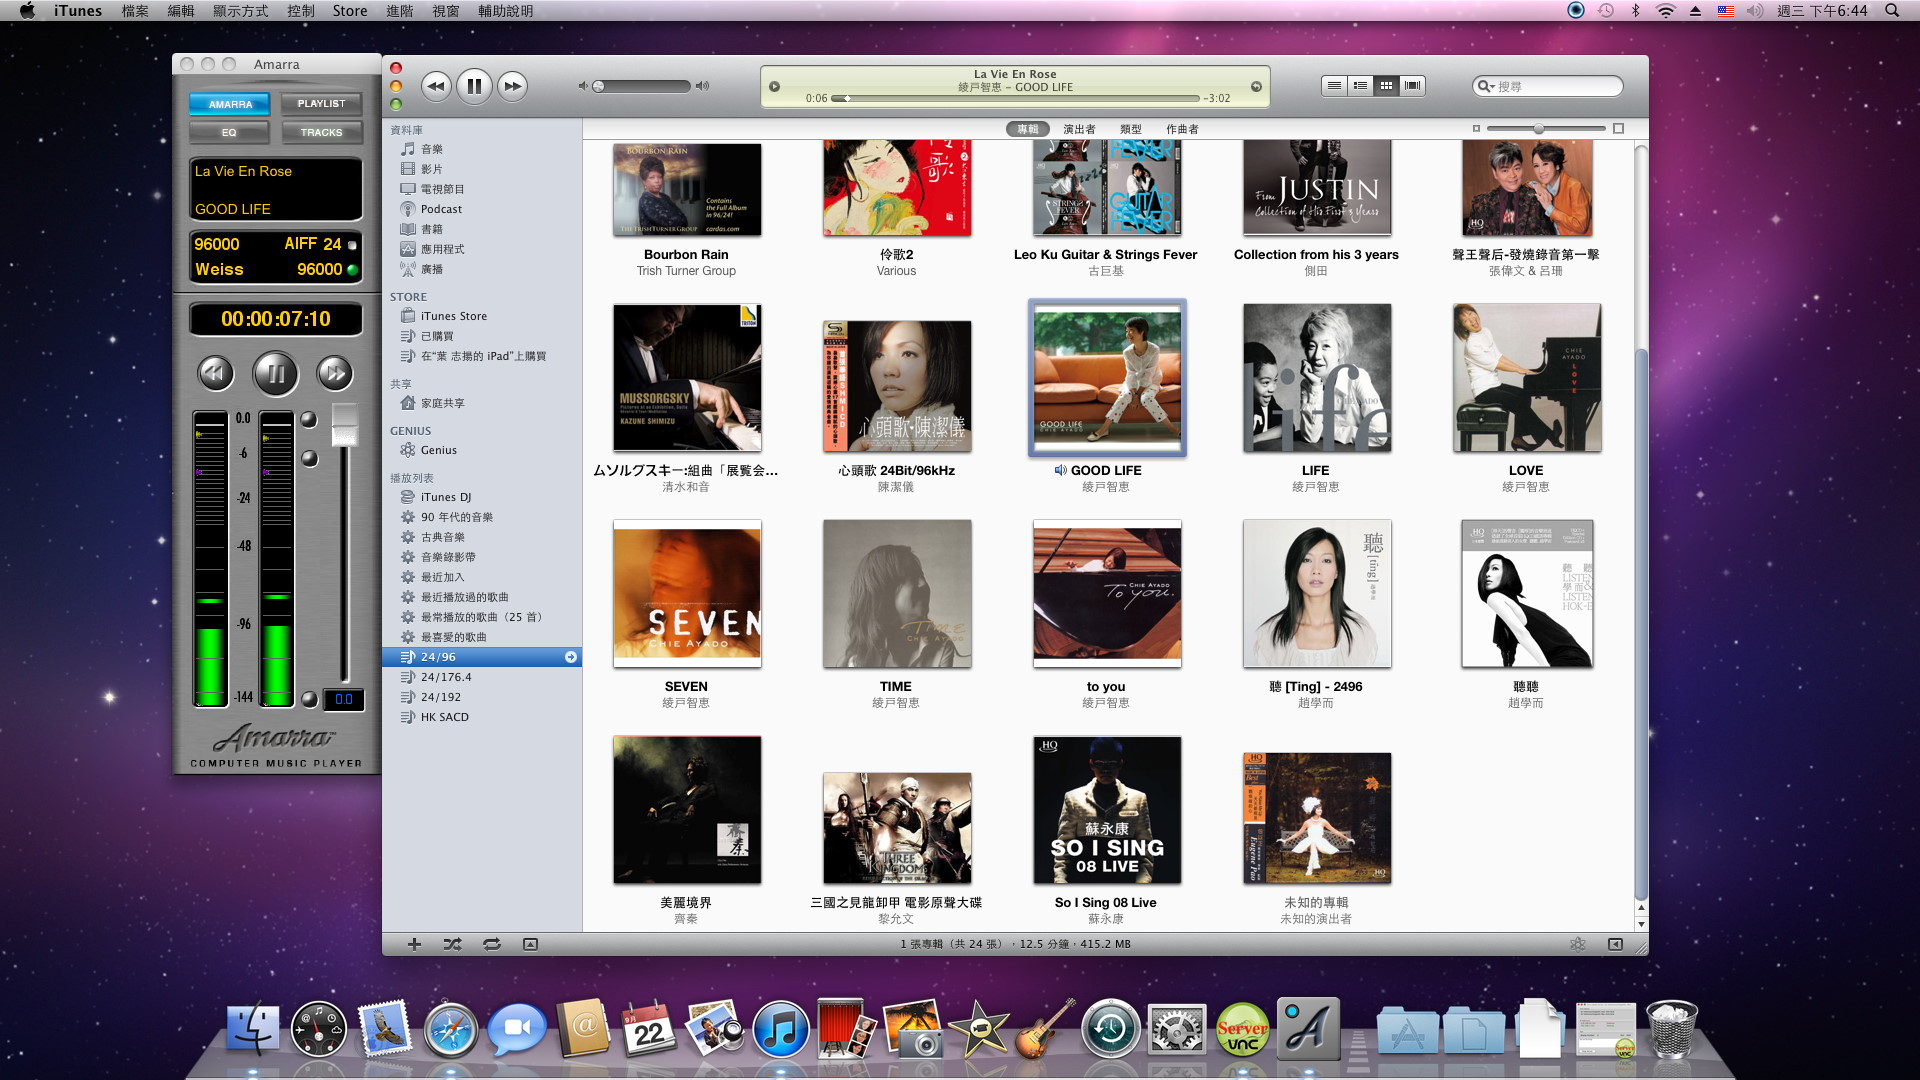Viewport: 1920px width, 1080px height.
Task: Open the 進階 (Advanced) menu
Action: coord(400,11)
